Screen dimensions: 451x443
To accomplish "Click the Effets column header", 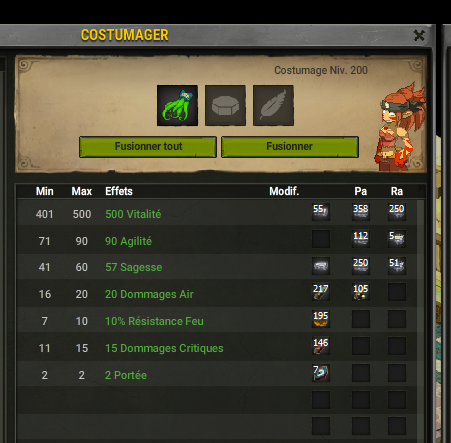I will point(119,191).
